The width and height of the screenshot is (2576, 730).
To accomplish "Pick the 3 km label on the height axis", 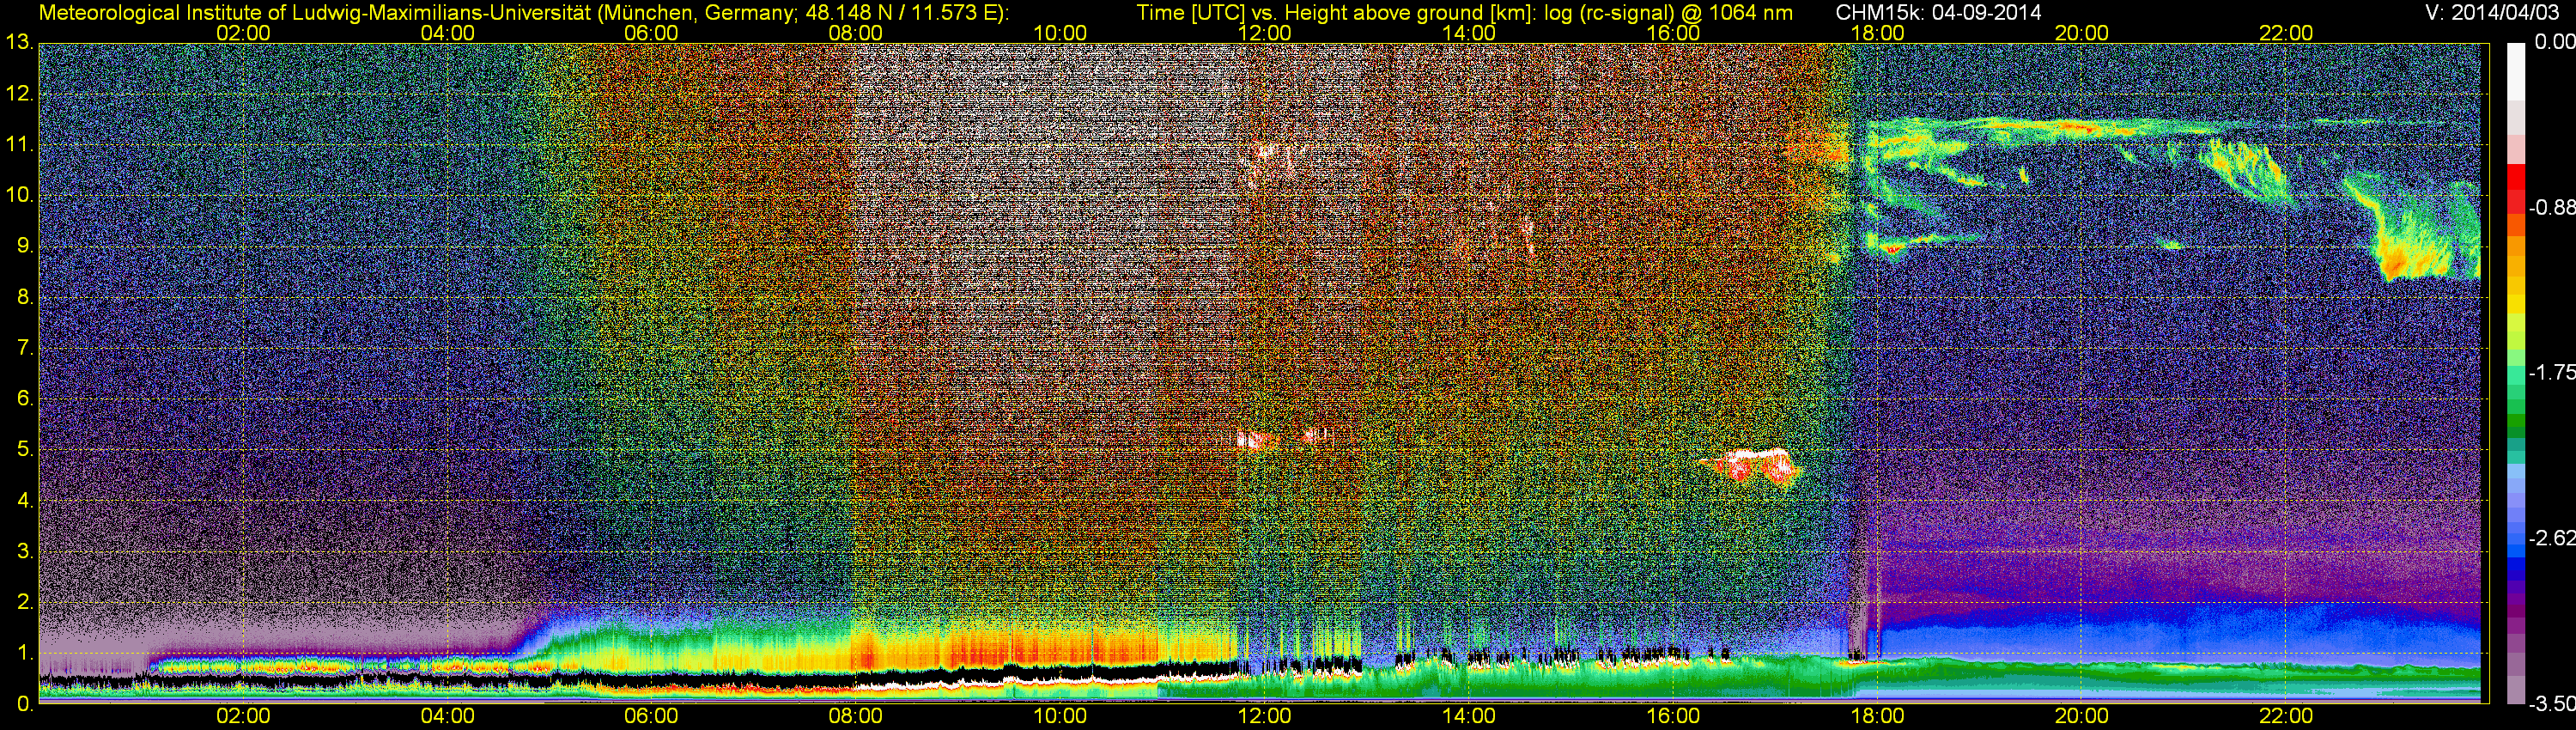I will (x=24, y=552).
